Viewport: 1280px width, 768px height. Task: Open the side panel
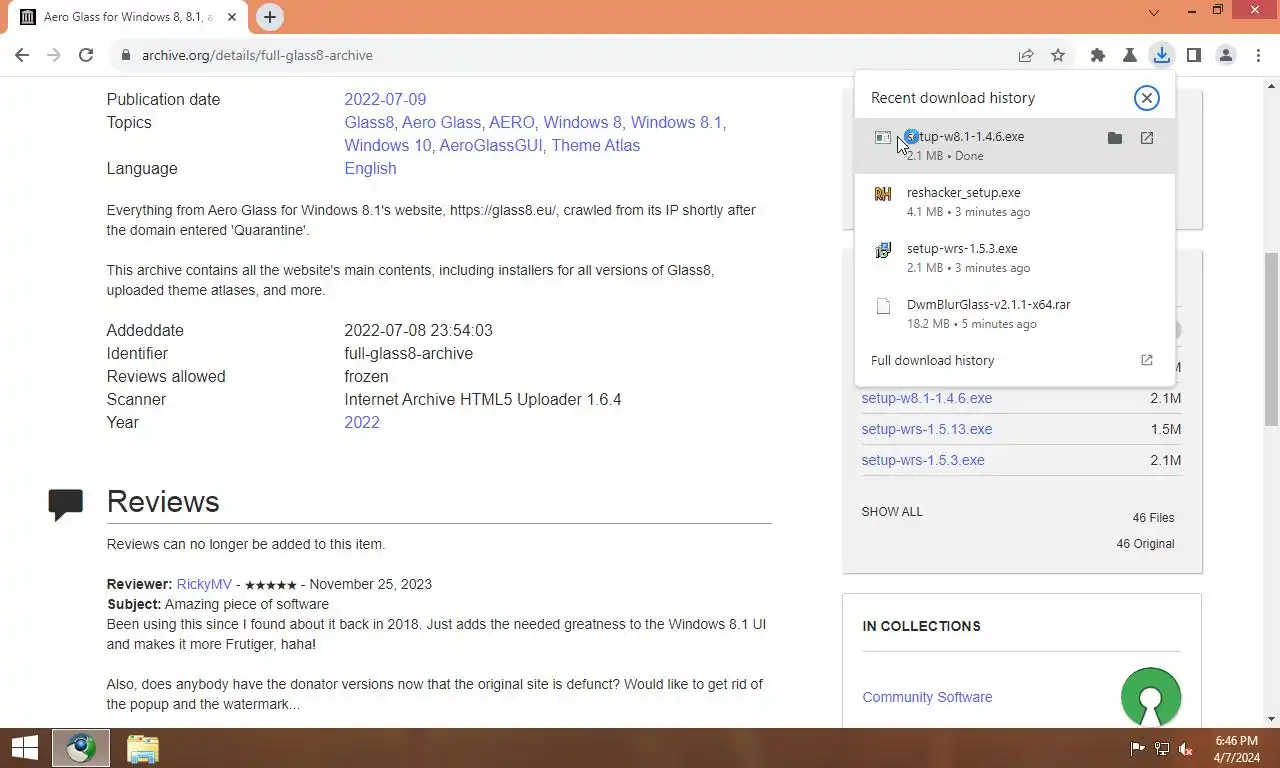tap(1194, 56)
